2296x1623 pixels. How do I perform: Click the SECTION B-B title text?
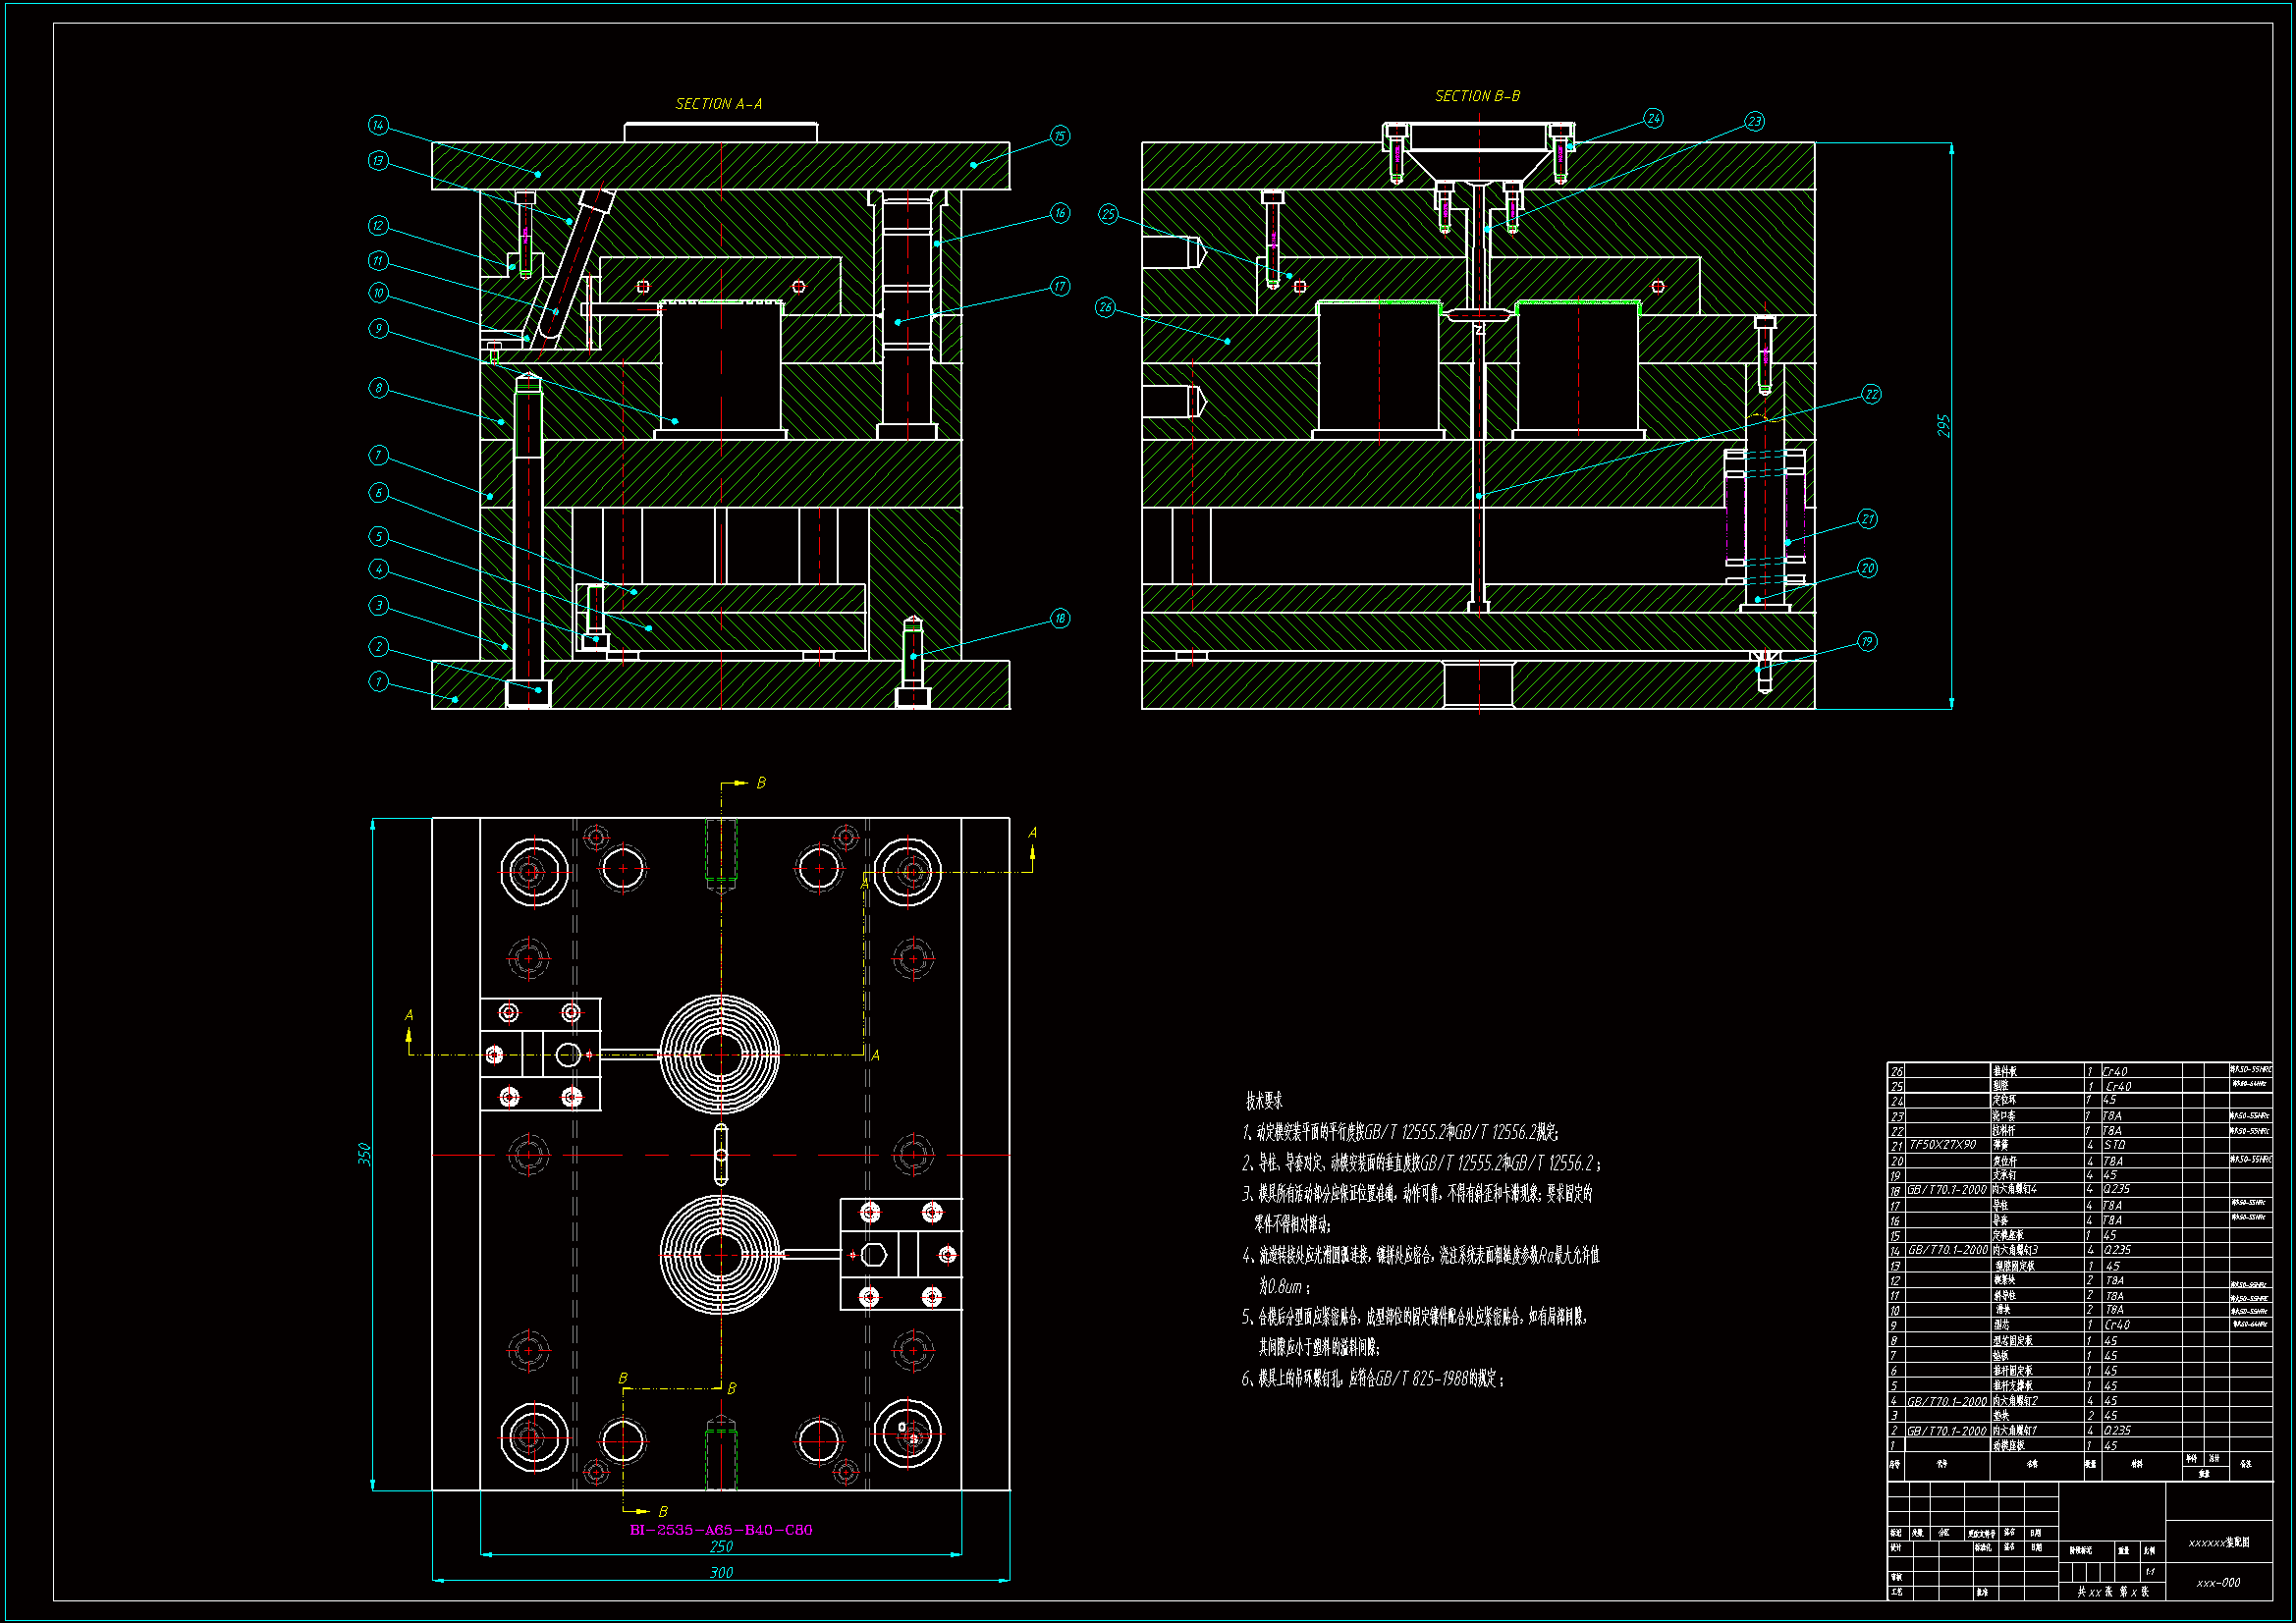[1477, 96]
